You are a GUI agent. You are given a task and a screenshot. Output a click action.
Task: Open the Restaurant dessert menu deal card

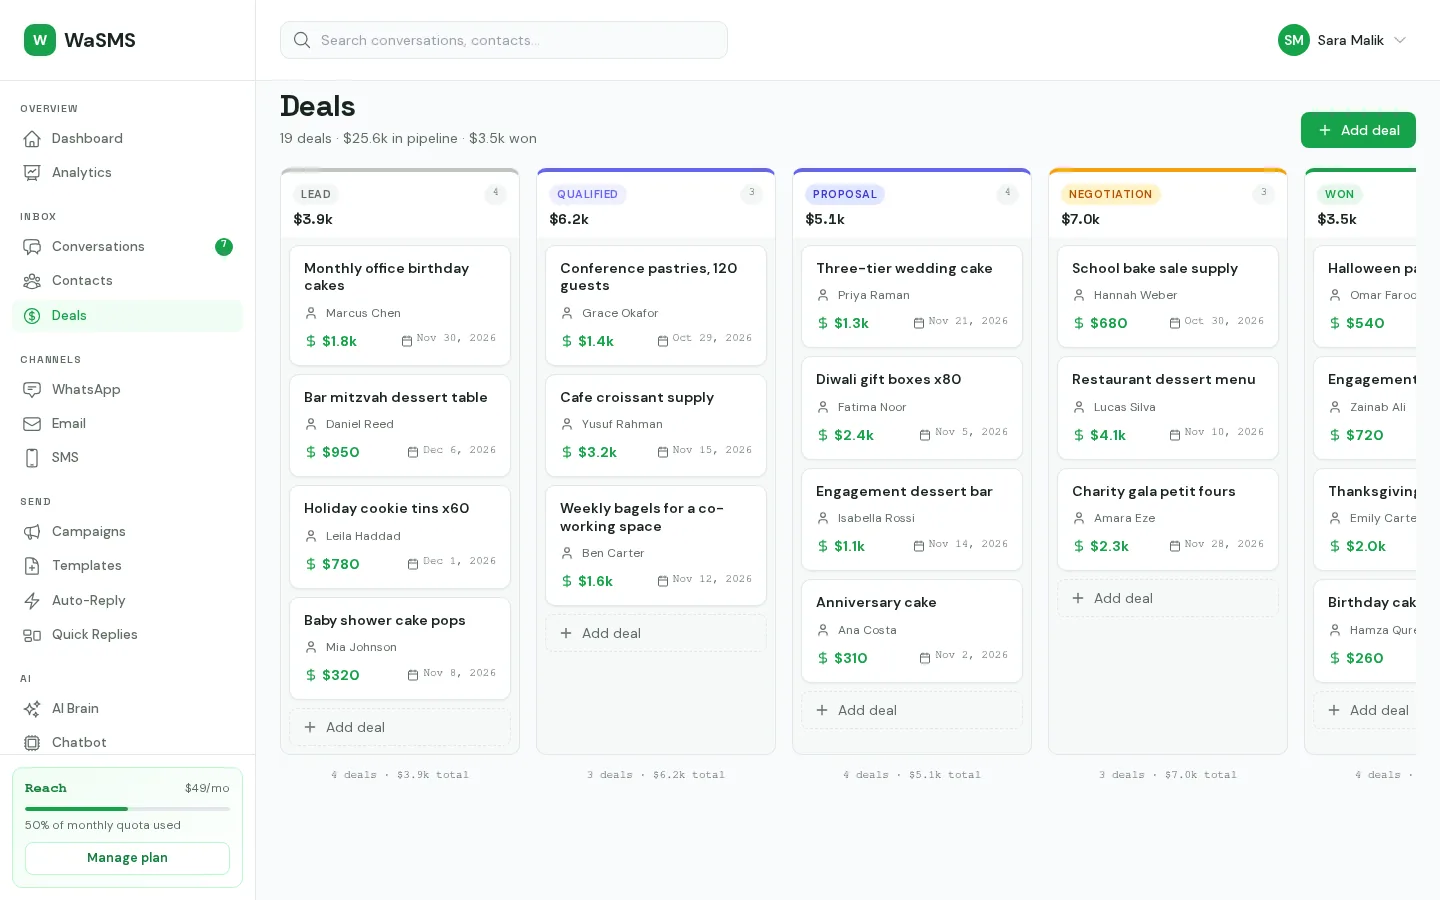pos(1168,408)
